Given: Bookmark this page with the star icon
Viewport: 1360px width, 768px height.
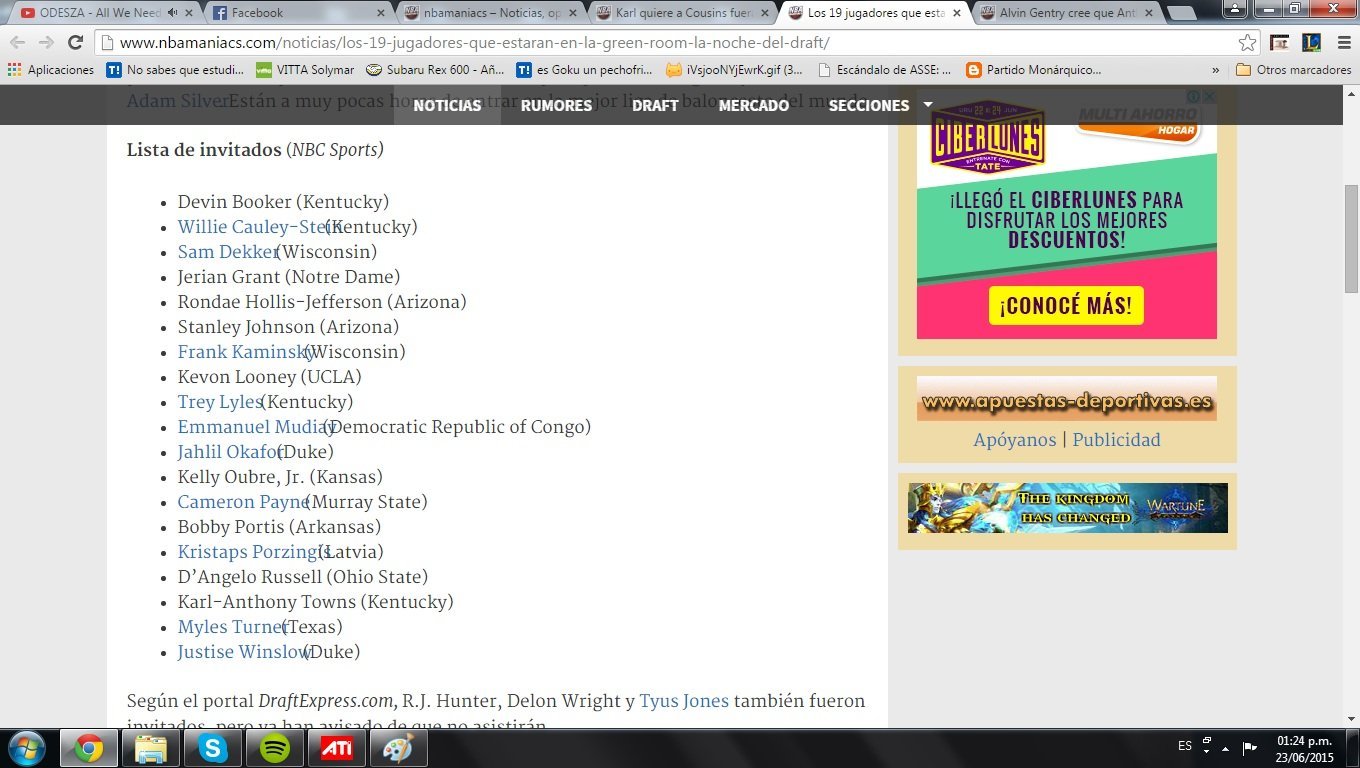Looking at the screenshot, I should point(1247,43).
